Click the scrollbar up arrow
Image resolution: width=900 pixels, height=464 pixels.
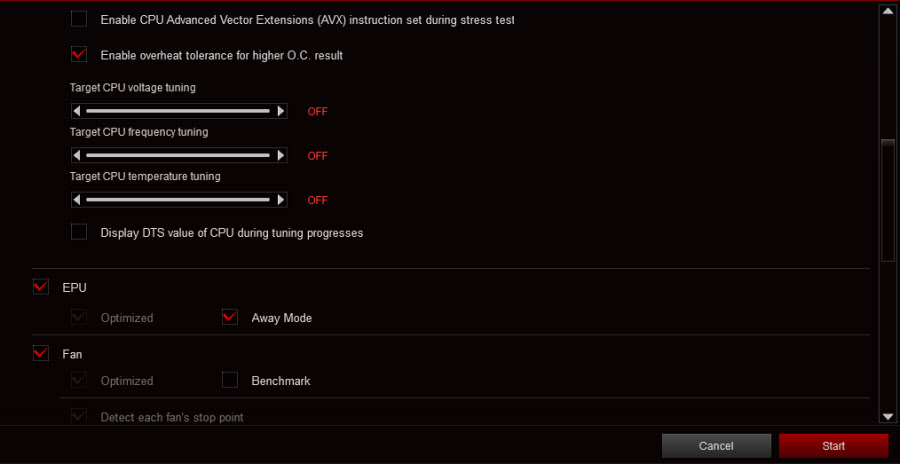pos(888,11)
